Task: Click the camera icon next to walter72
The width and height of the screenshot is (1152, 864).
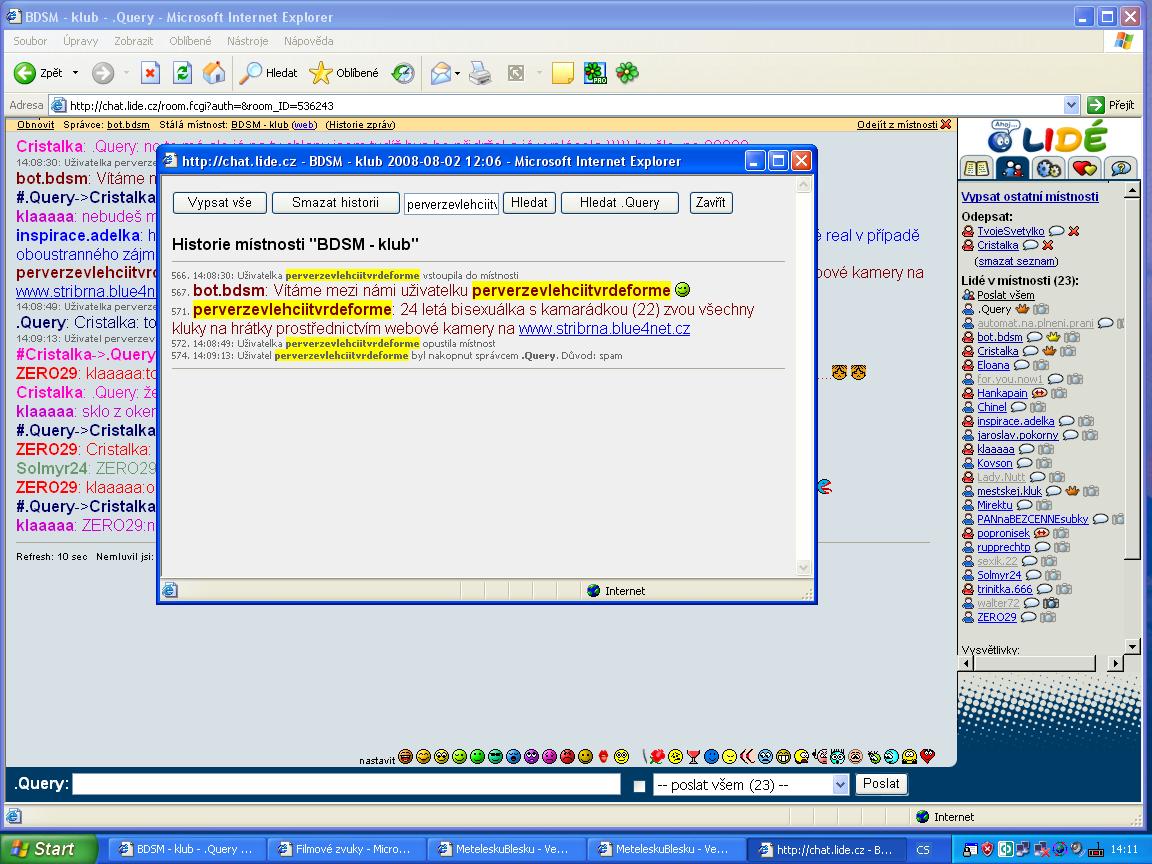Action: [1051, 603]
